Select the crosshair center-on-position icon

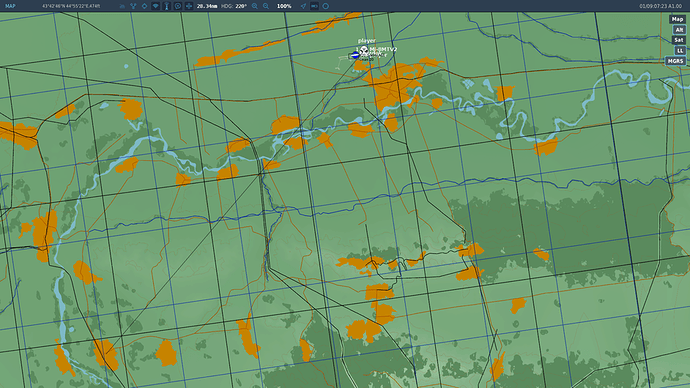point(189,6)
